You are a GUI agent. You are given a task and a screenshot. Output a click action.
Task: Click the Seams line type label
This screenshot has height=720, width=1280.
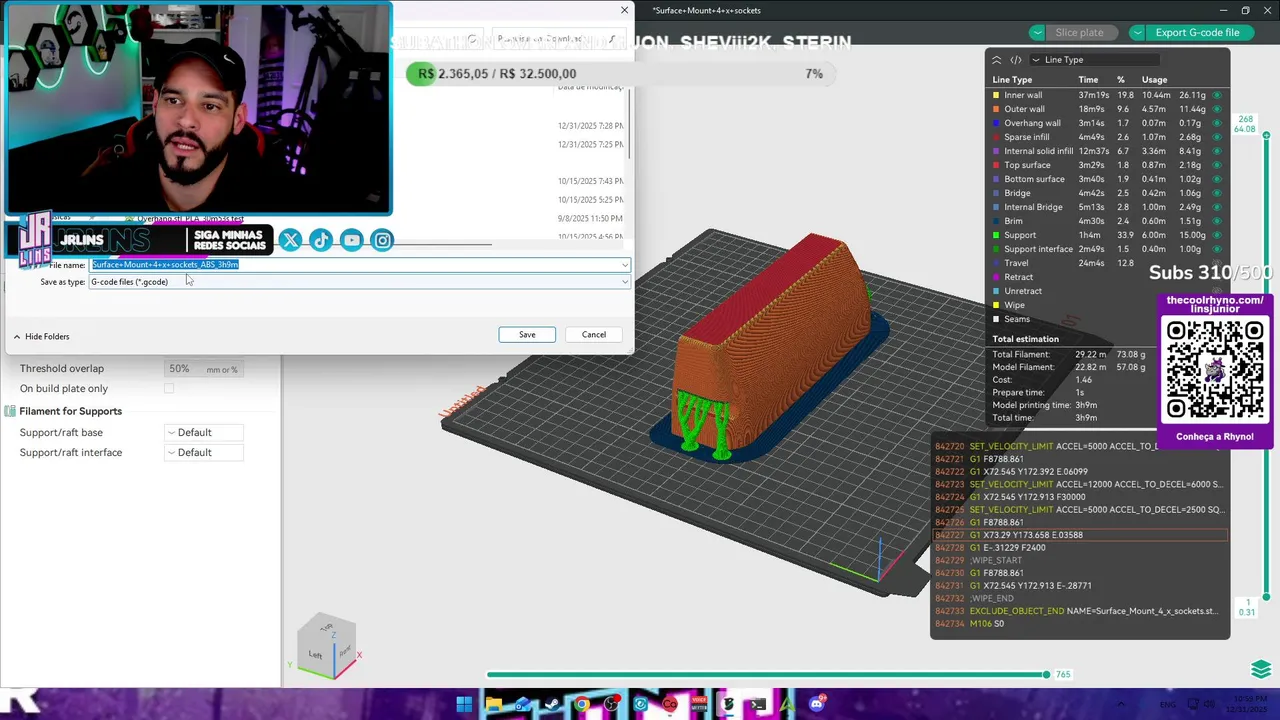pos(1017,319)
